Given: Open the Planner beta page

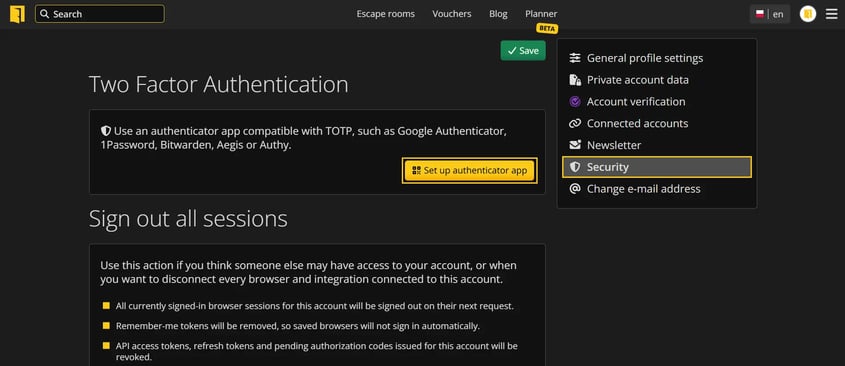Looking at the screenshot, I should (541, 14).
